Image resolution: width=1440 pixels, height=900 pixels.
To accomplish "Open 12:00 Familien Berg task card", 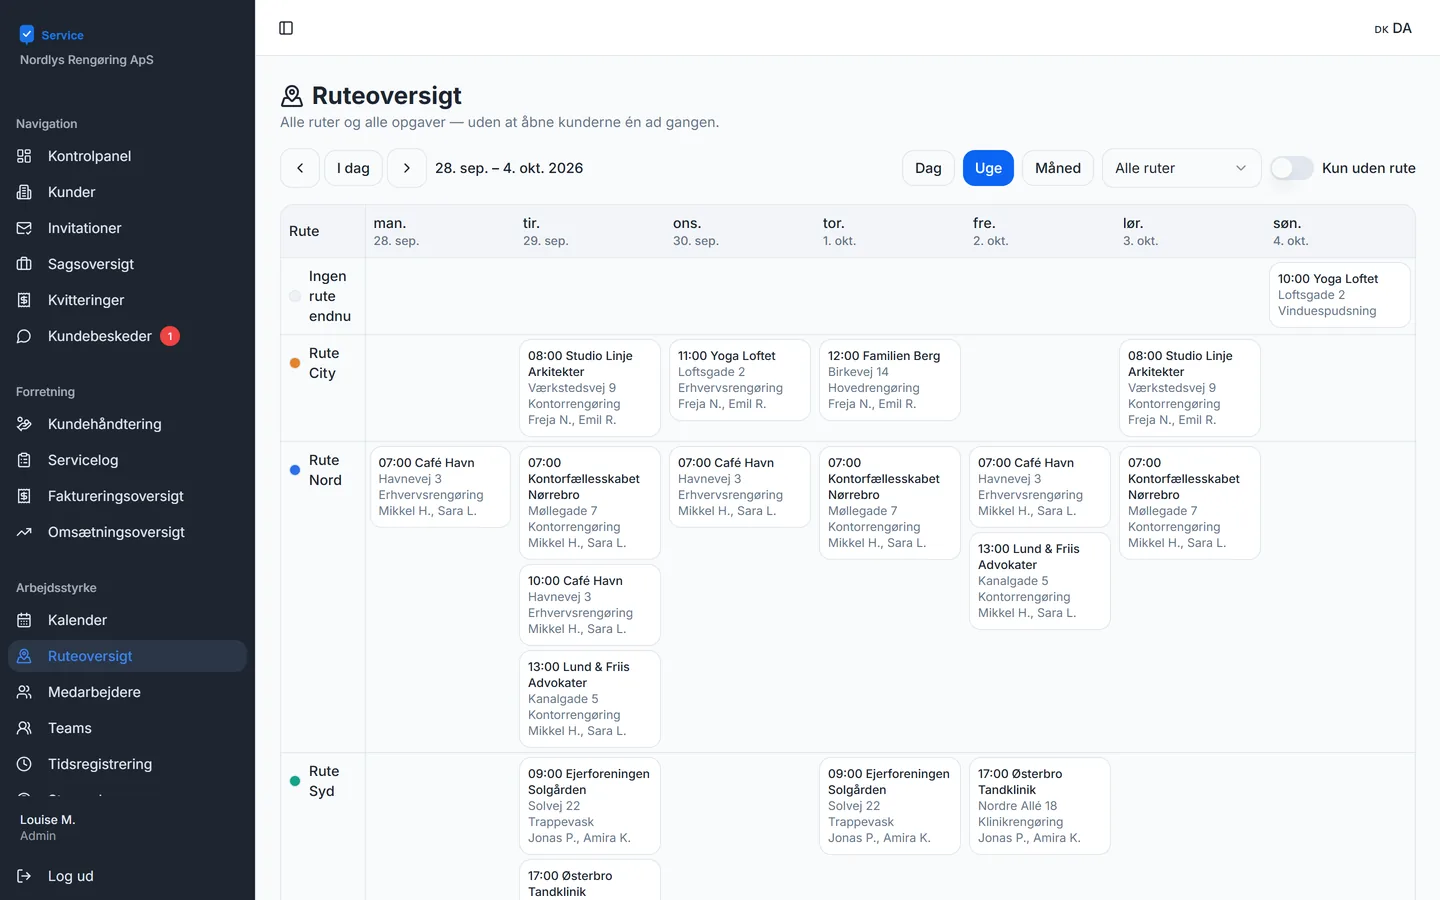I will click(890, 380).
